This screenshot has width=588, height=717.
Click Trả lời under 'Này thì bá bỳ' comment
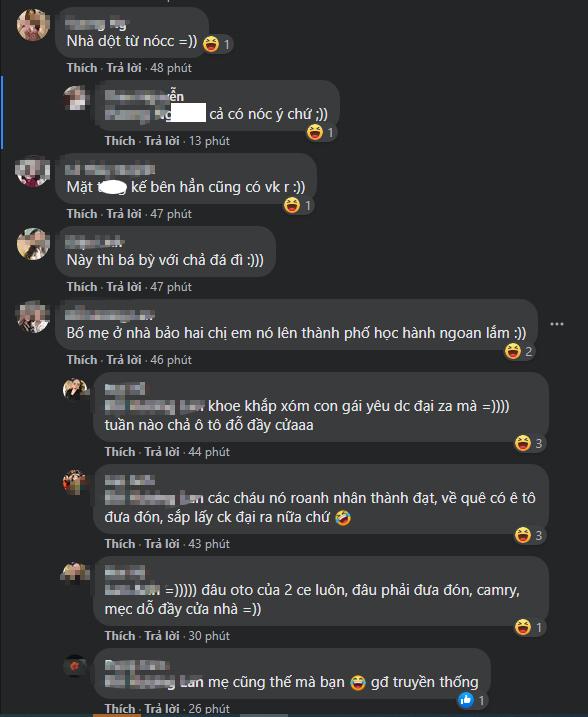(x=124, y=287)
